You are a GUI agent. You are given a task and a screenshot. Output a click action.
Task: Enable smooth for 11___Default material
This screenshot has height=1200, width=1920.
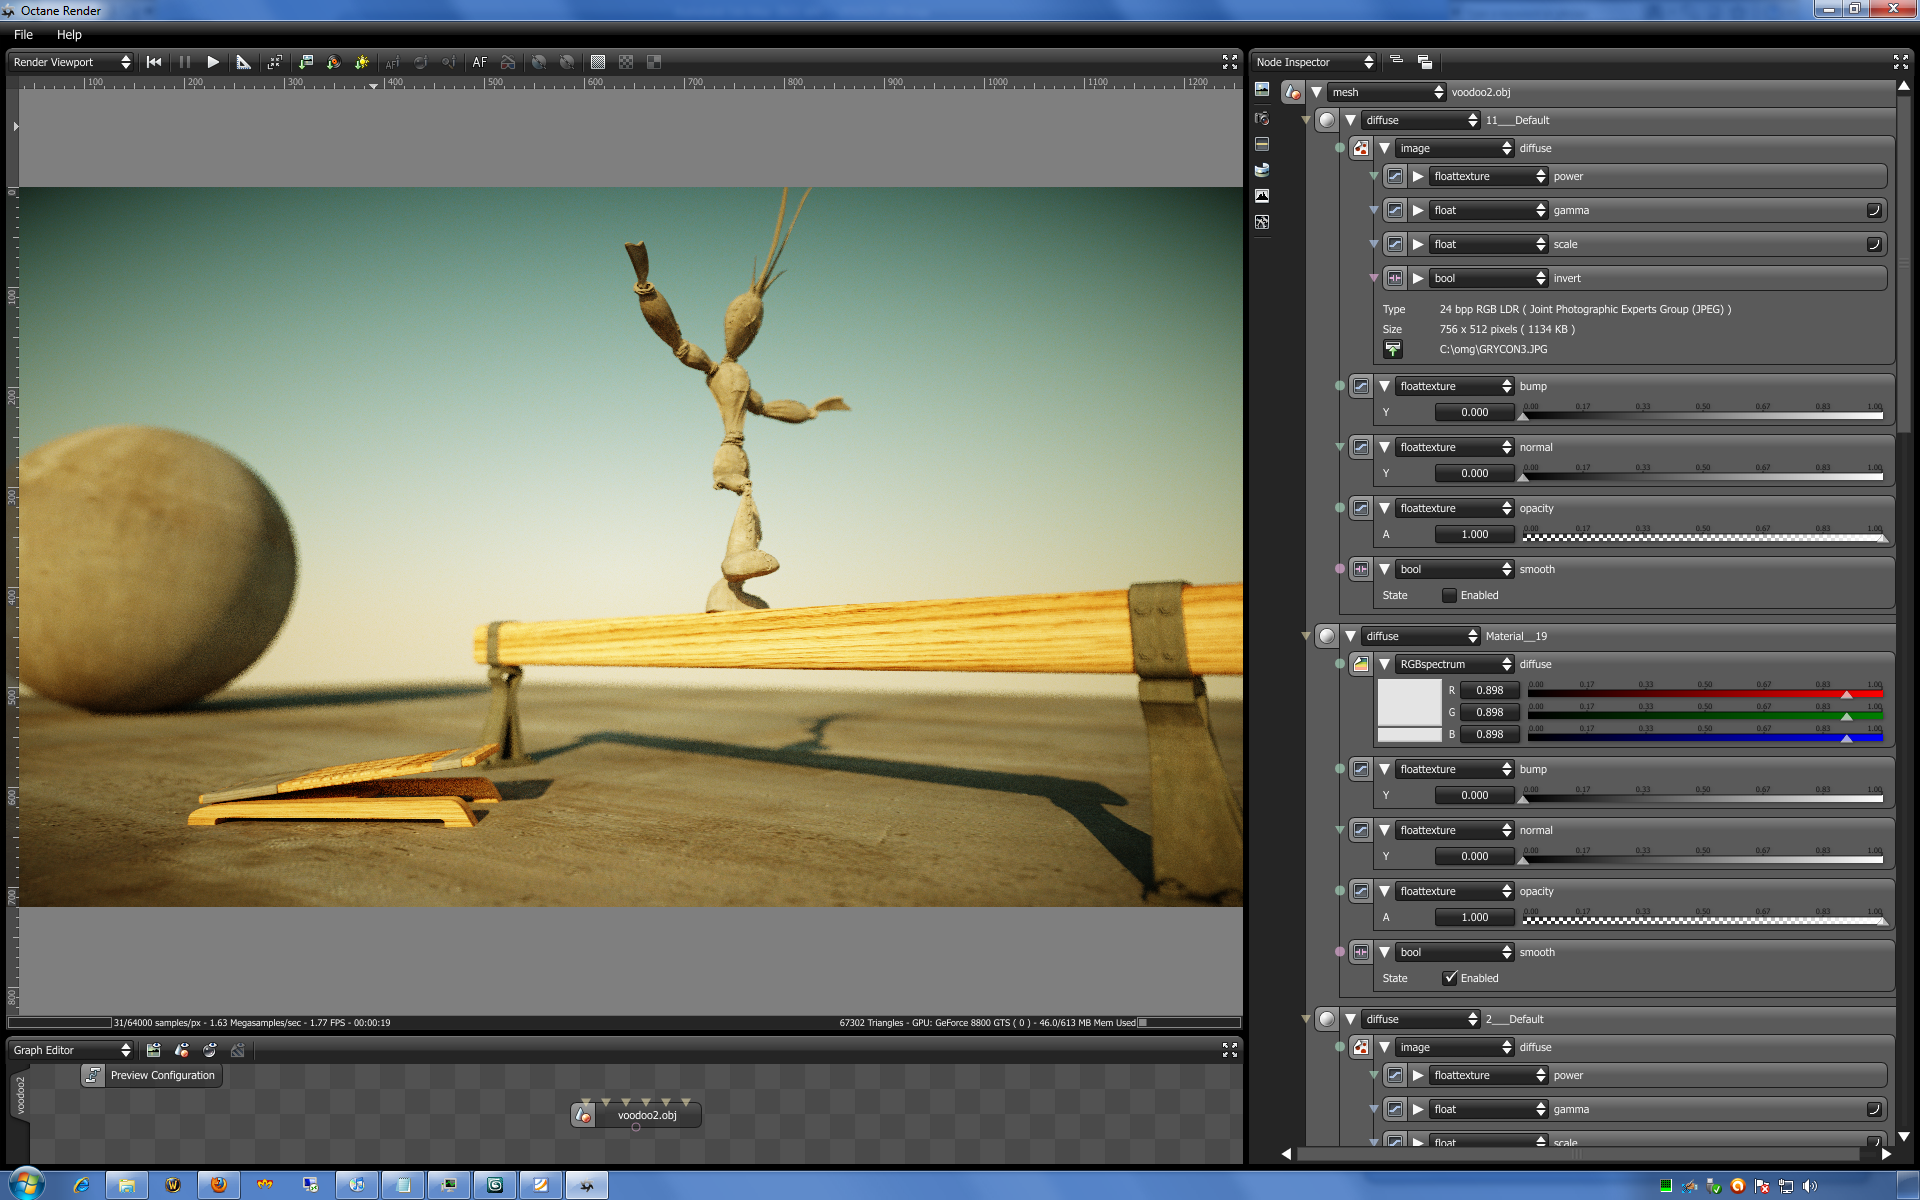[x=1449, y=595]
